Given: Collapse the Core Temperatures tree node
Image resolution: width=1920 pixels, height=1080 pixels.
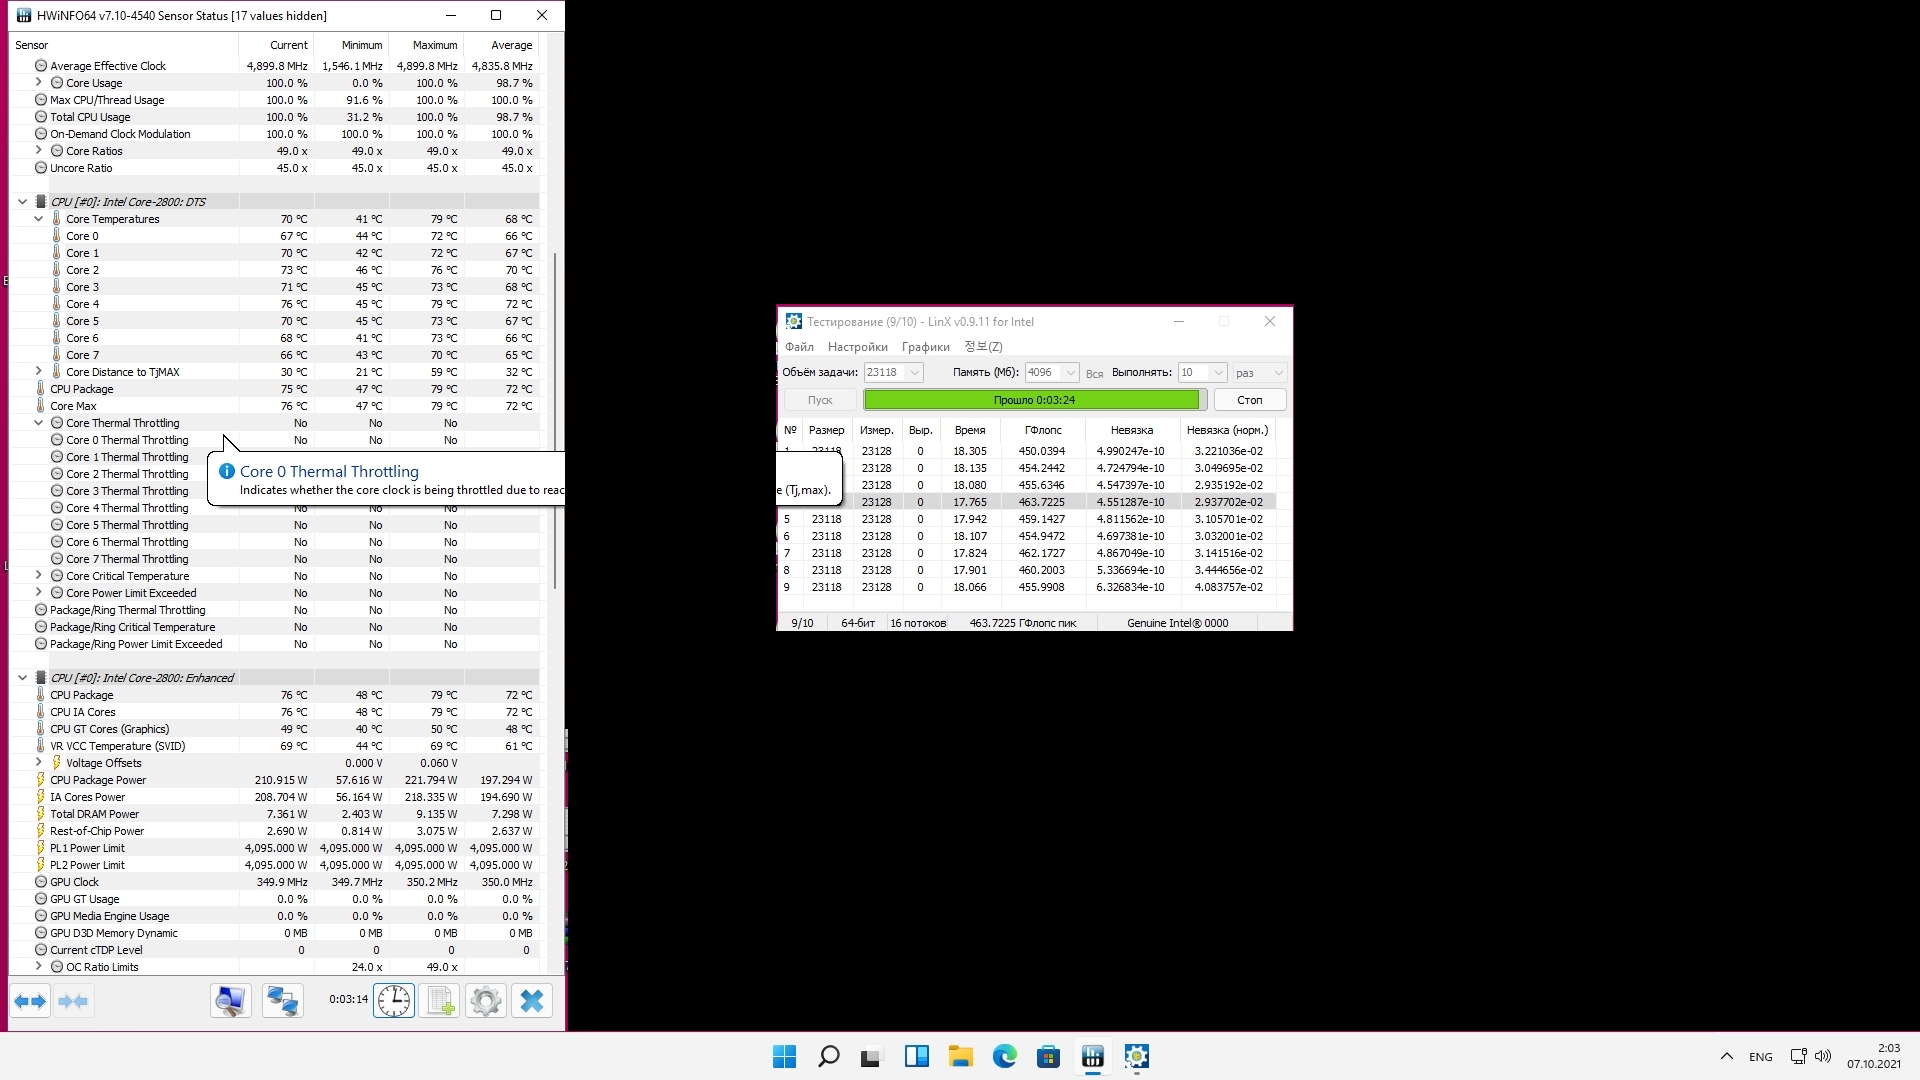Looking at the screenshot, I should (x=38, y=219).
